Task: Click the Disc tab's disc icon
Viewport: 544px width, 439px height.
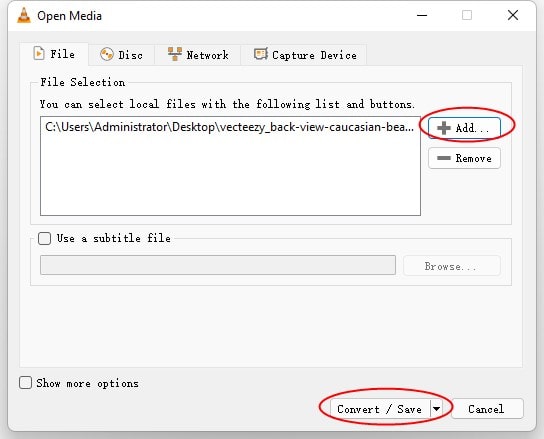Action: click(x=107, y=54)
